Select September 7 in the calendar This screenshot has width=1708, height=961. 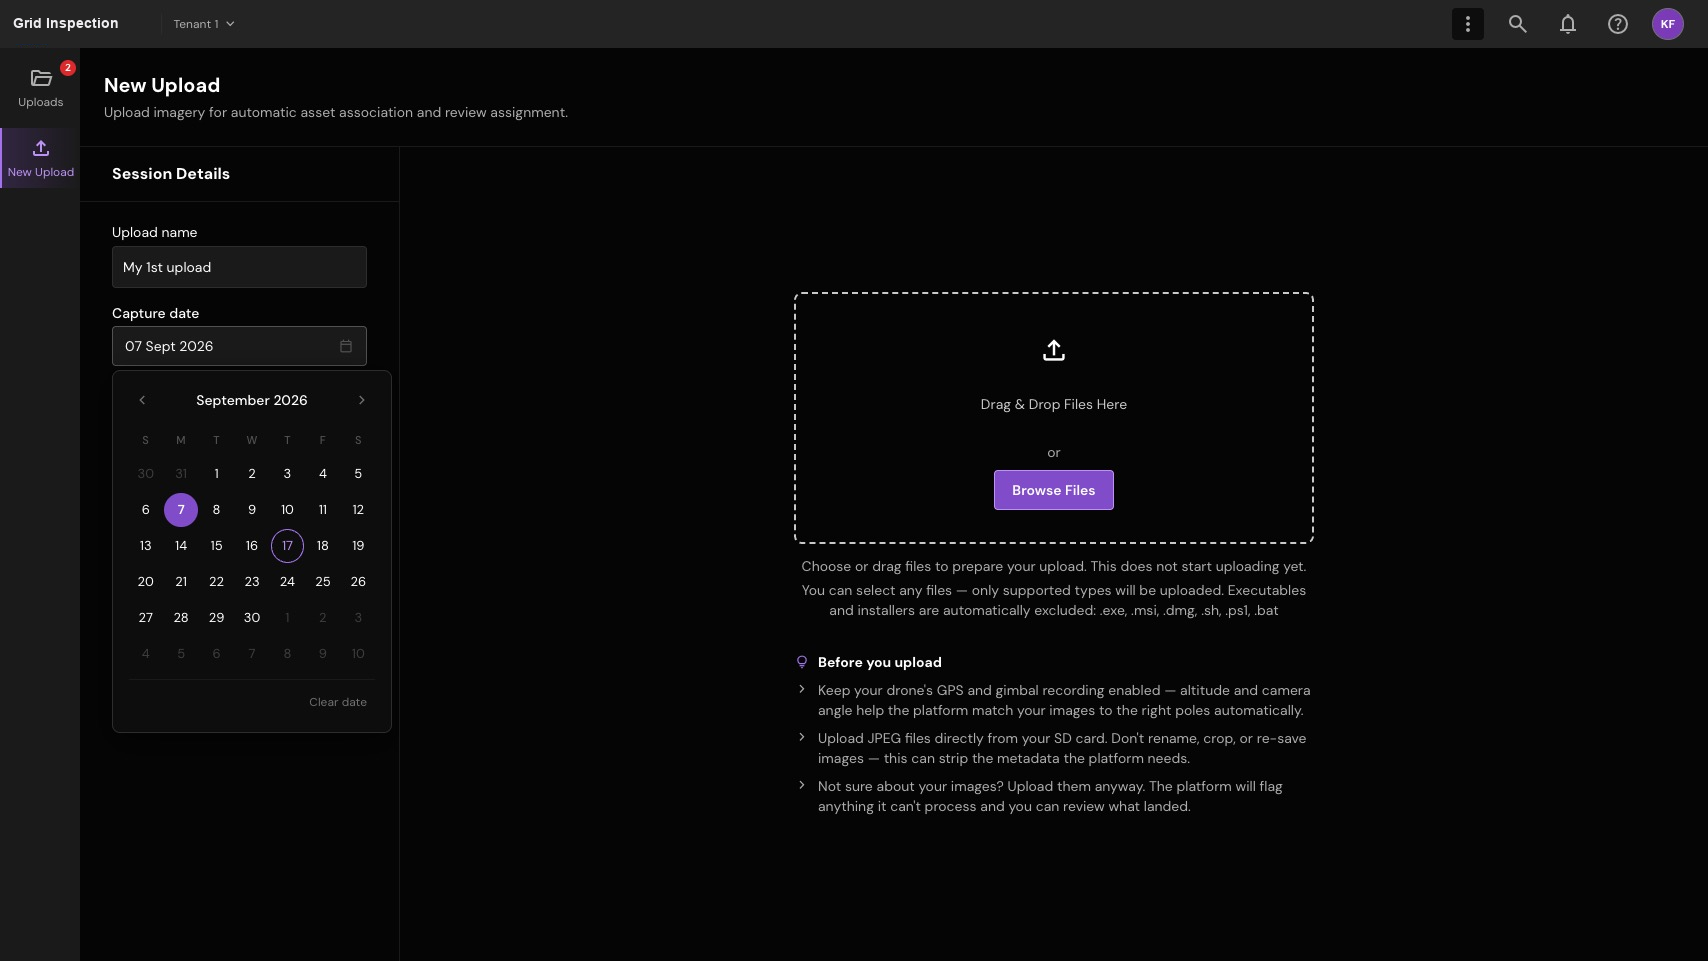[181, 510]
